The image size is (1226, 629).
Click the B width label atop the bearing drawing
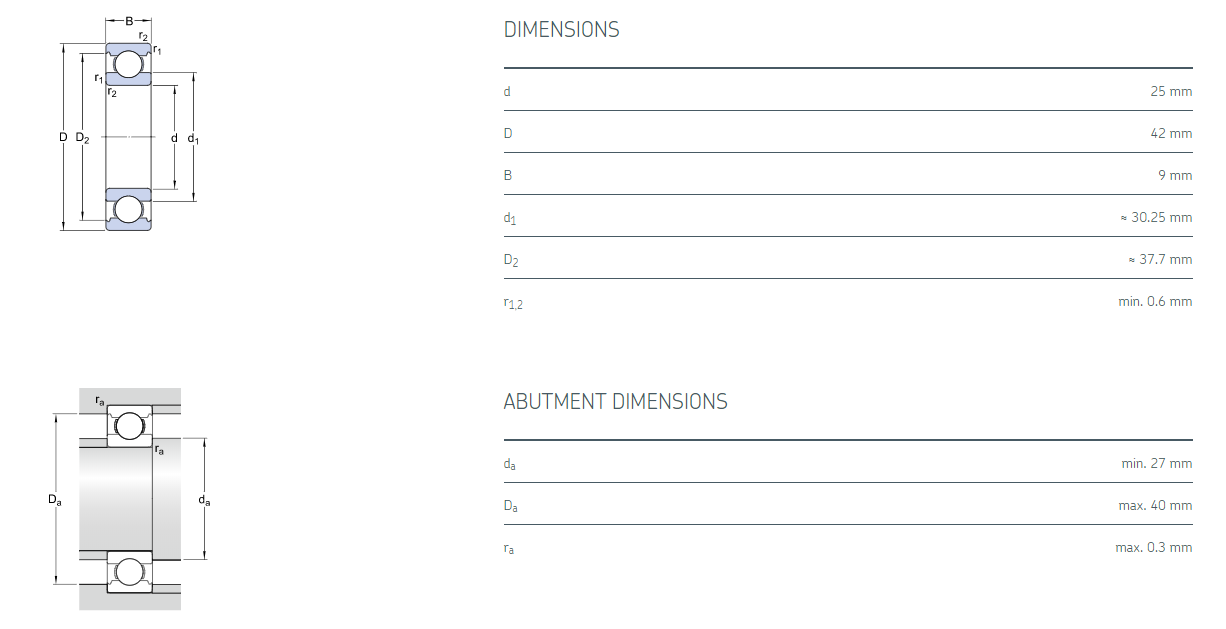(129, 21)
